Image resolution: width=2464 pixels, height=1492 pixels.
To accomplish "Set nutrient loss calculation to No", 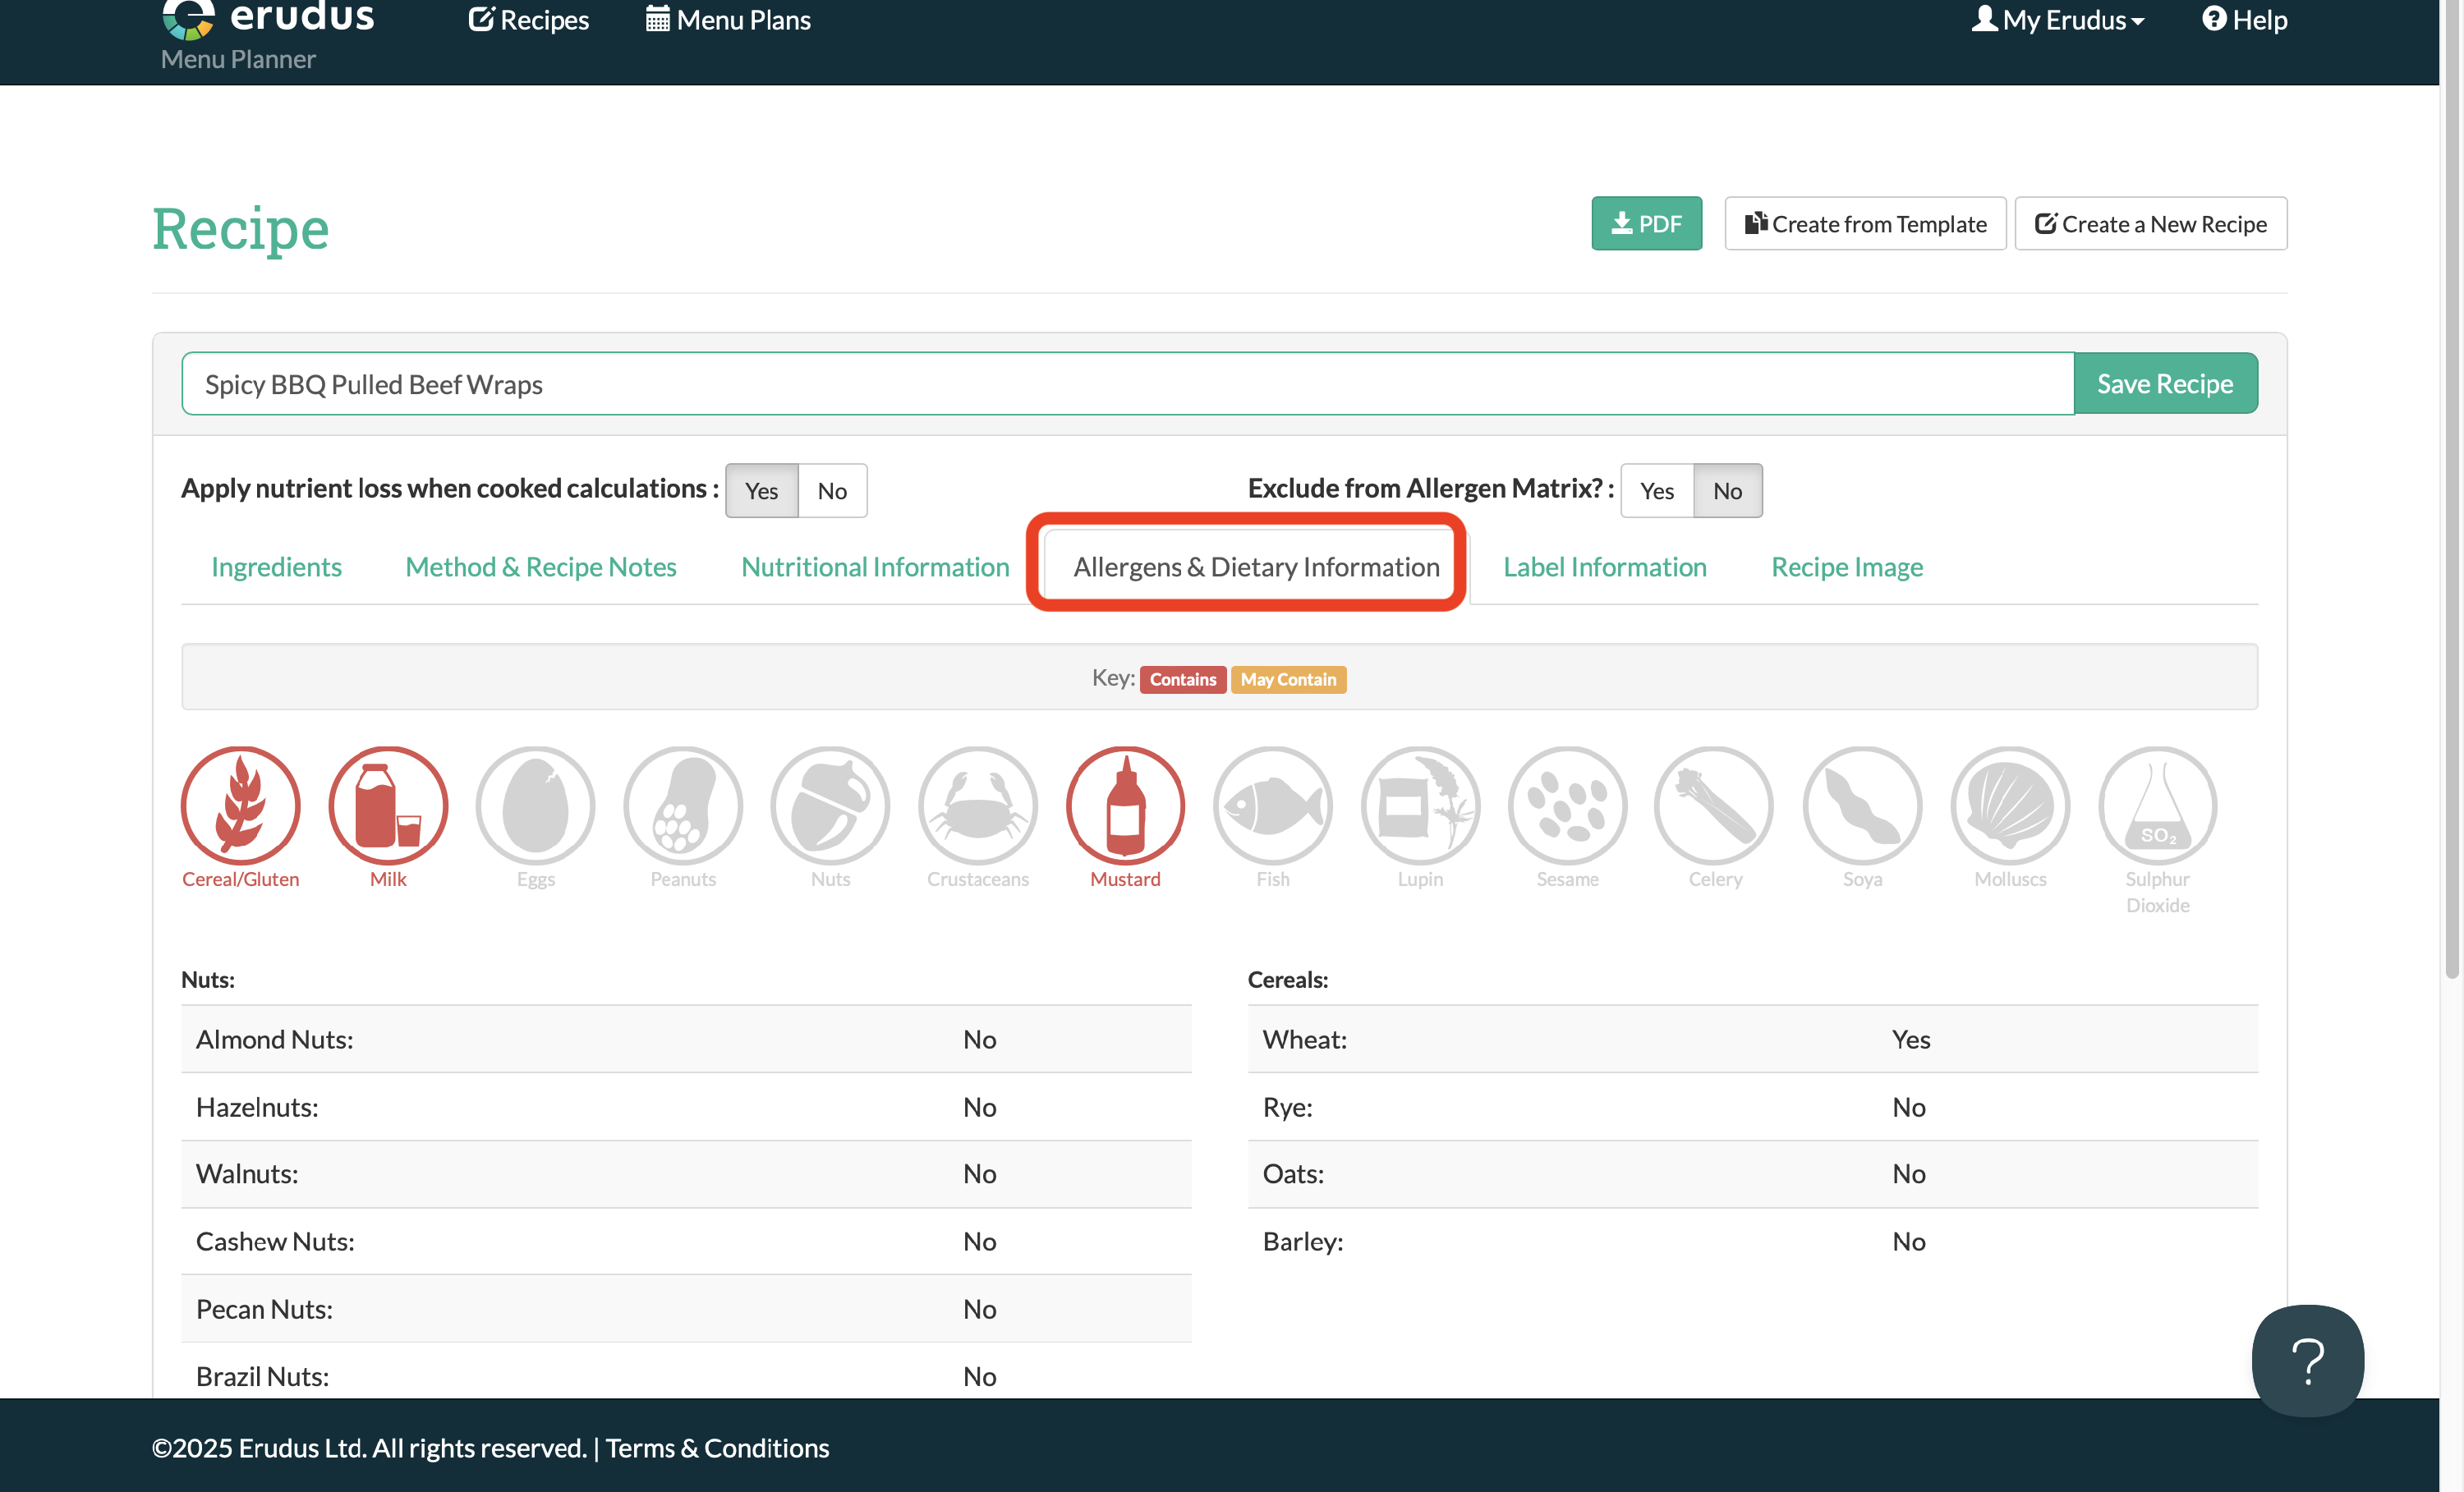I will pos(831,491).
